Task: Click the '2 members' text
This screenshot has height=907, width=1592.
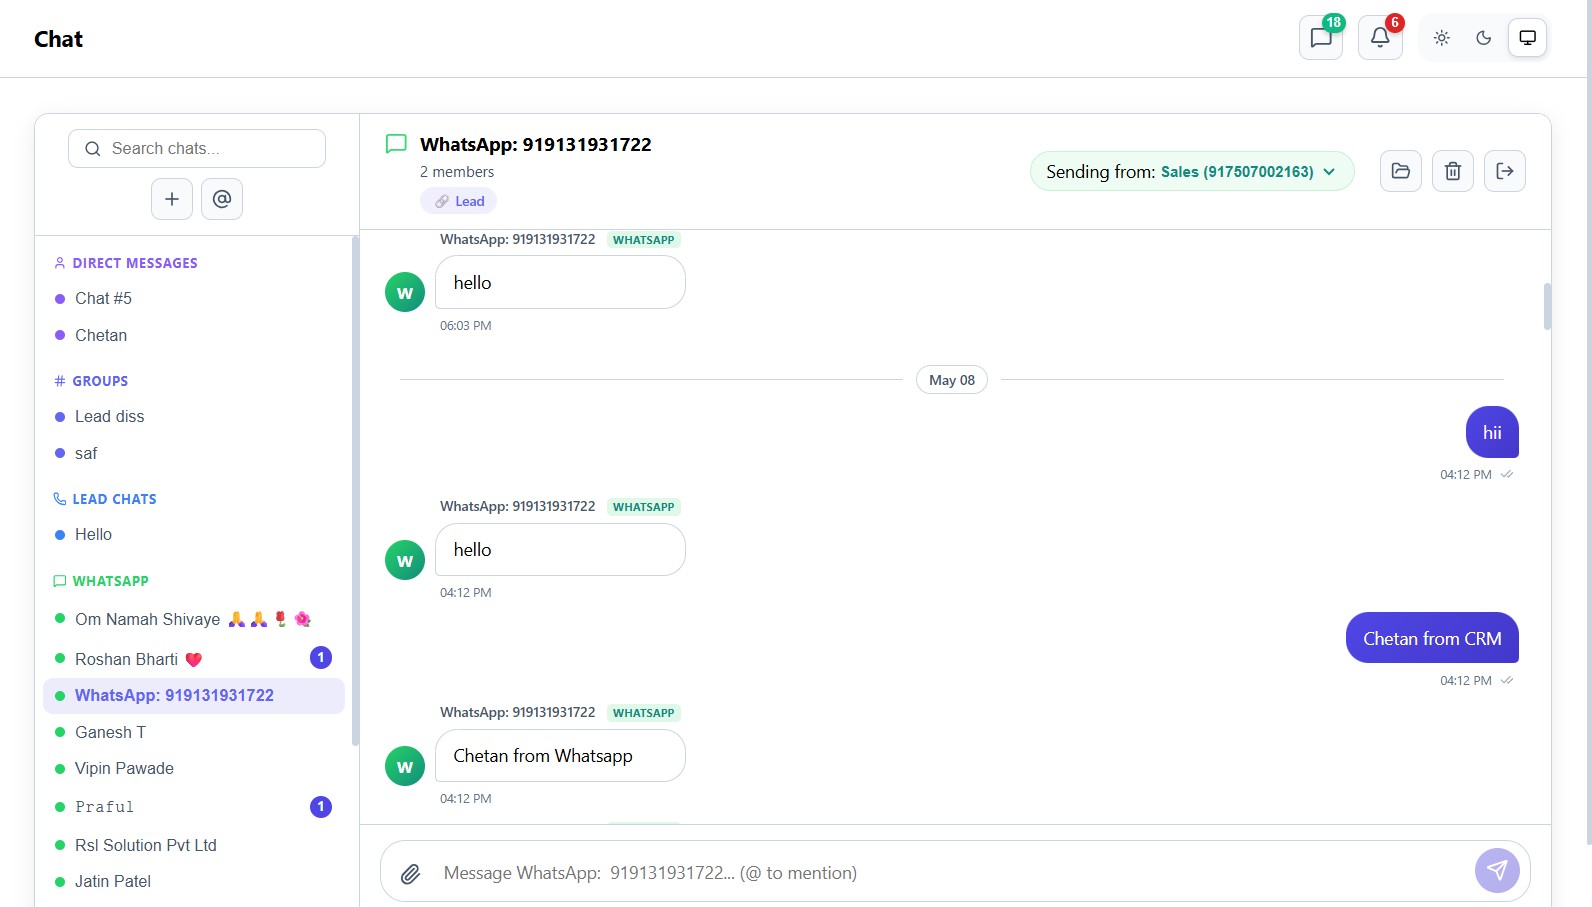Action: point(457,172)
